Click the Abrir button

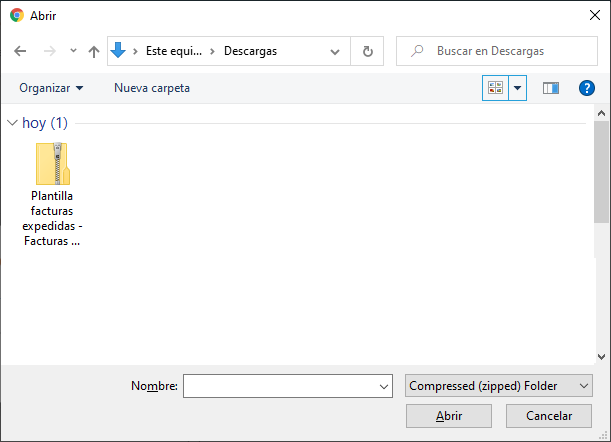click(x=449, y=416)
